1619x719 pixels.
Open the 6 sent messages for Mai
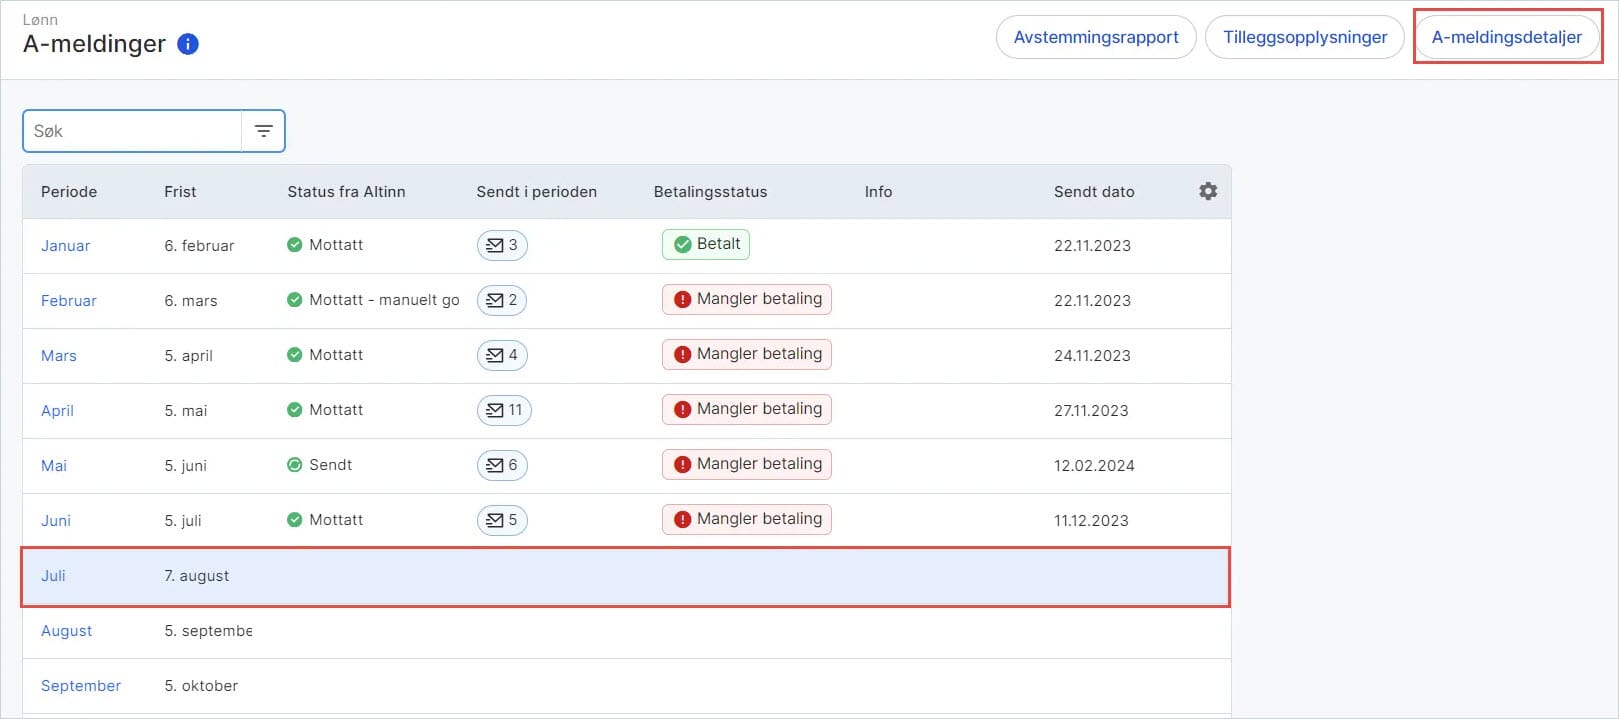(x=502, y=465)
